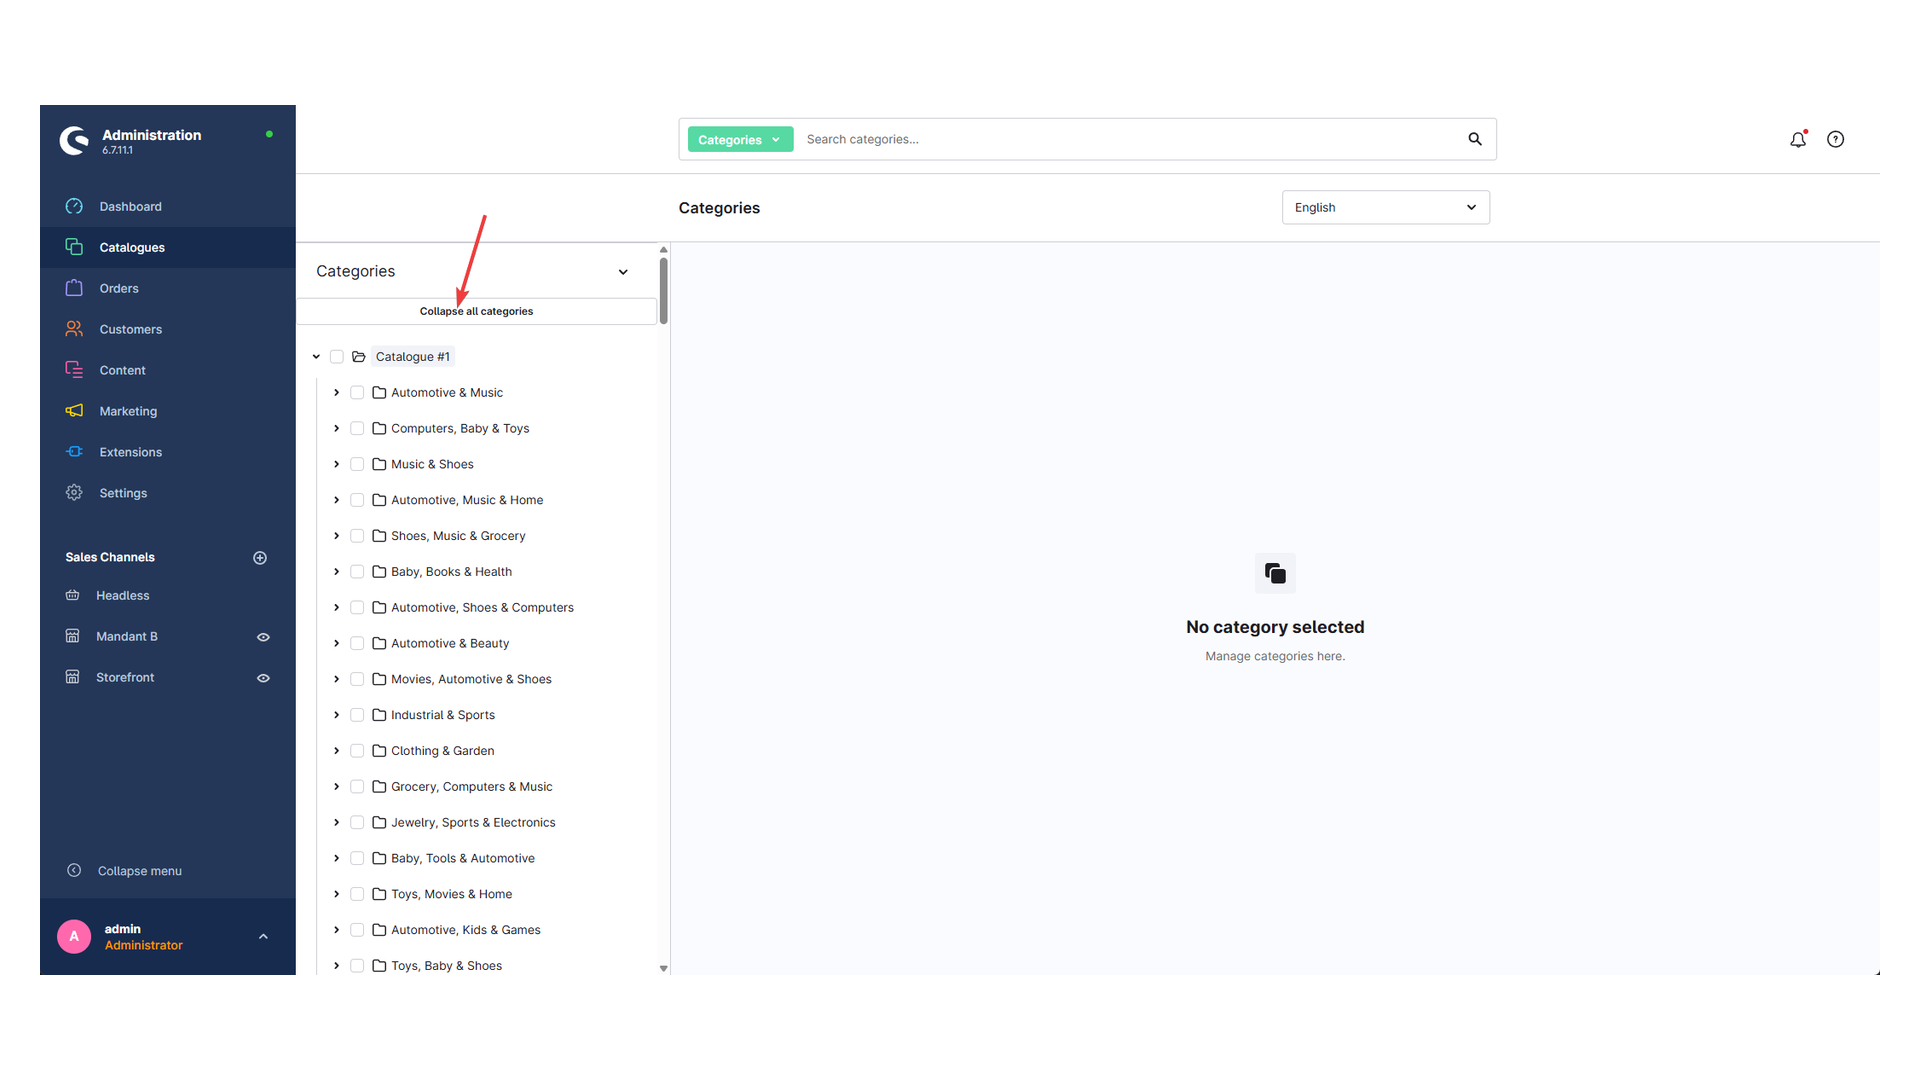Check the Music & Shoes checkbox
The width and height of the screenshot is (1920, 1080).
(357, 464)
